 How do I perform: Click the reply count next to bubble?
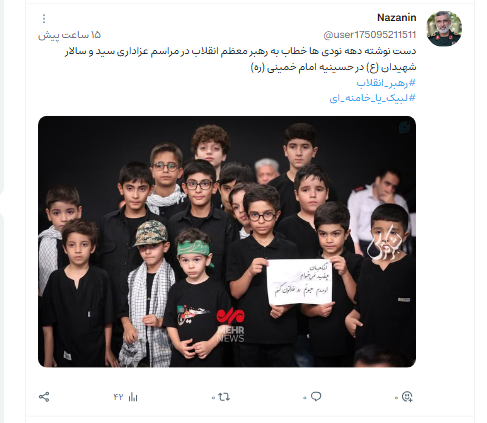pyautogui.click(x=305, y=397)
